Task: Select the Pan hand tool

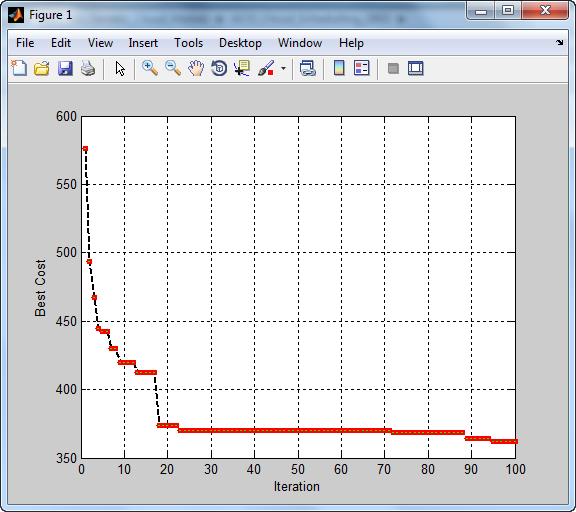Action: 196,68
